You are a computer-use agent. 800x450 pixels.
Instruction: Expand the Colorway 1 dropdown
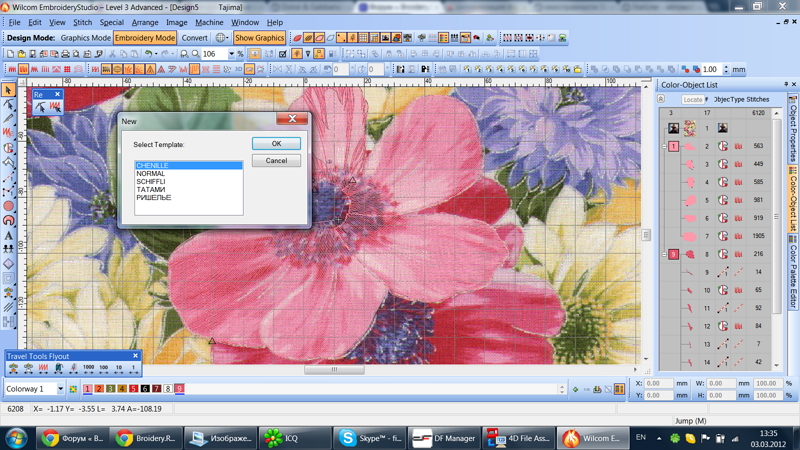[60, 389]
